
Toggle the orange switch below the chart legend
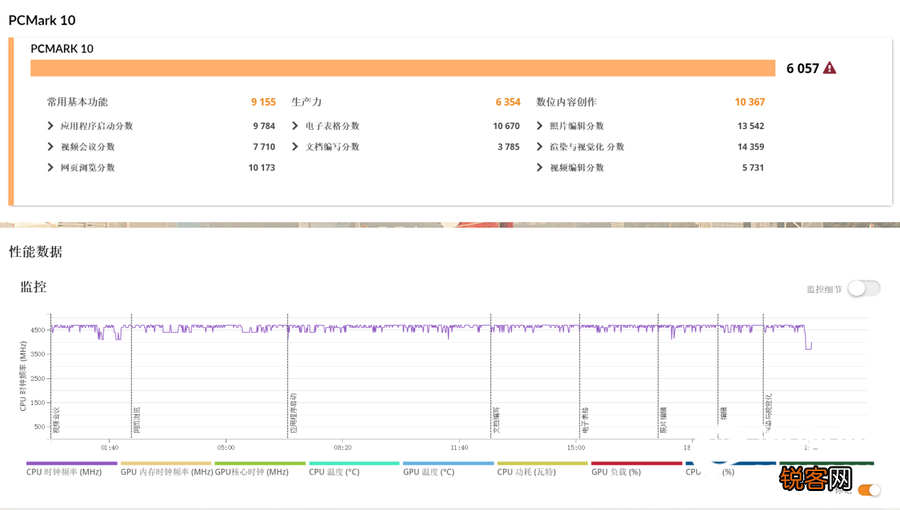(x=869, y=490)
